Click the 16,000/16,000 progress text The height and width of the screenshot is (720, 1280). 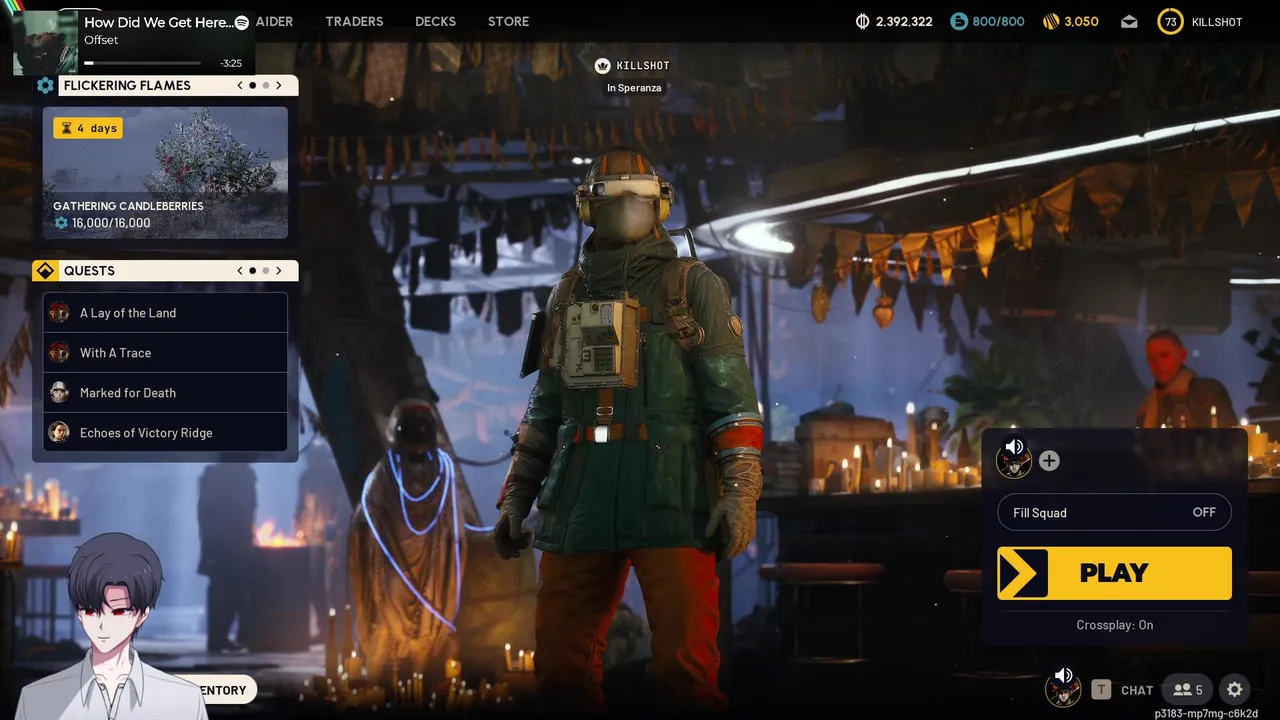tap(111, 223)
